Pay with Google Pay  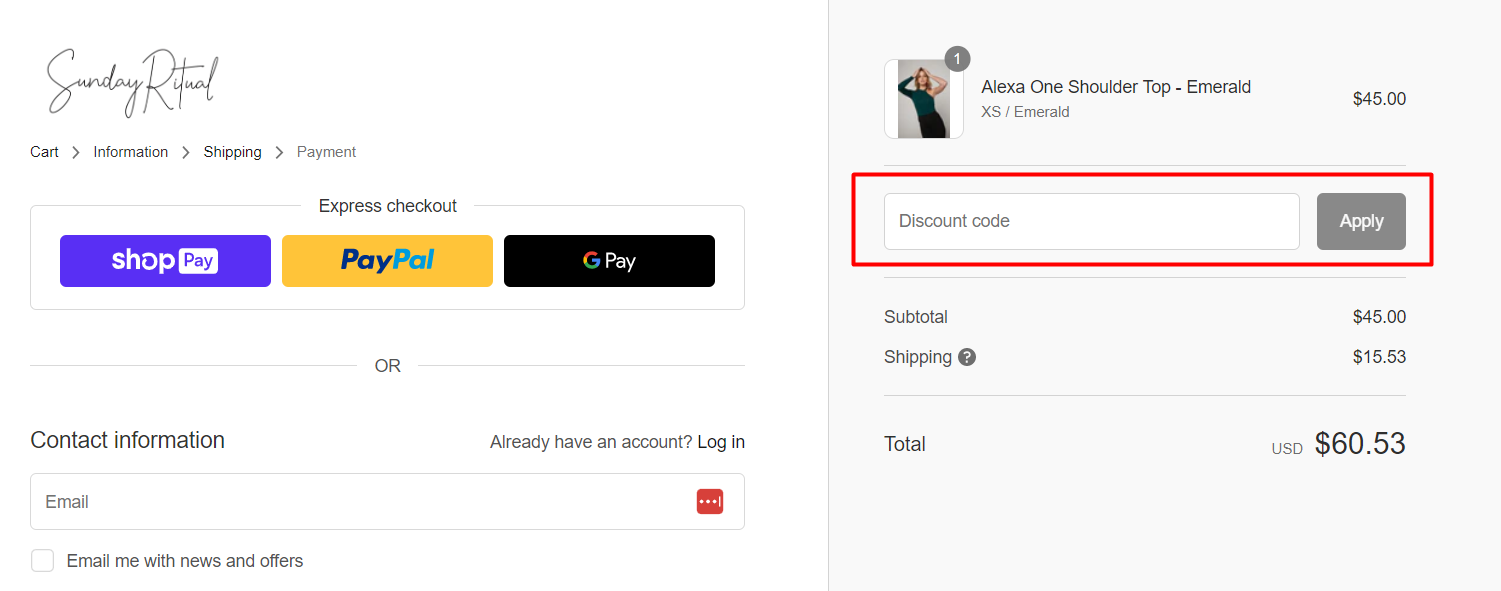point(609,260)
